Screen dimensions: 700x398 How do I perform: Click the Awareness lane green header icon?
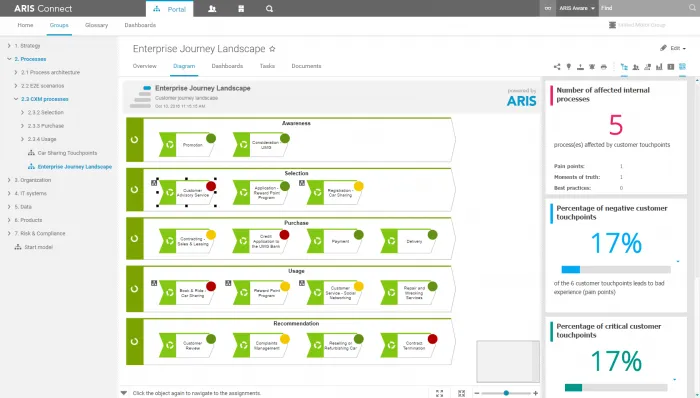pos(134,140)
